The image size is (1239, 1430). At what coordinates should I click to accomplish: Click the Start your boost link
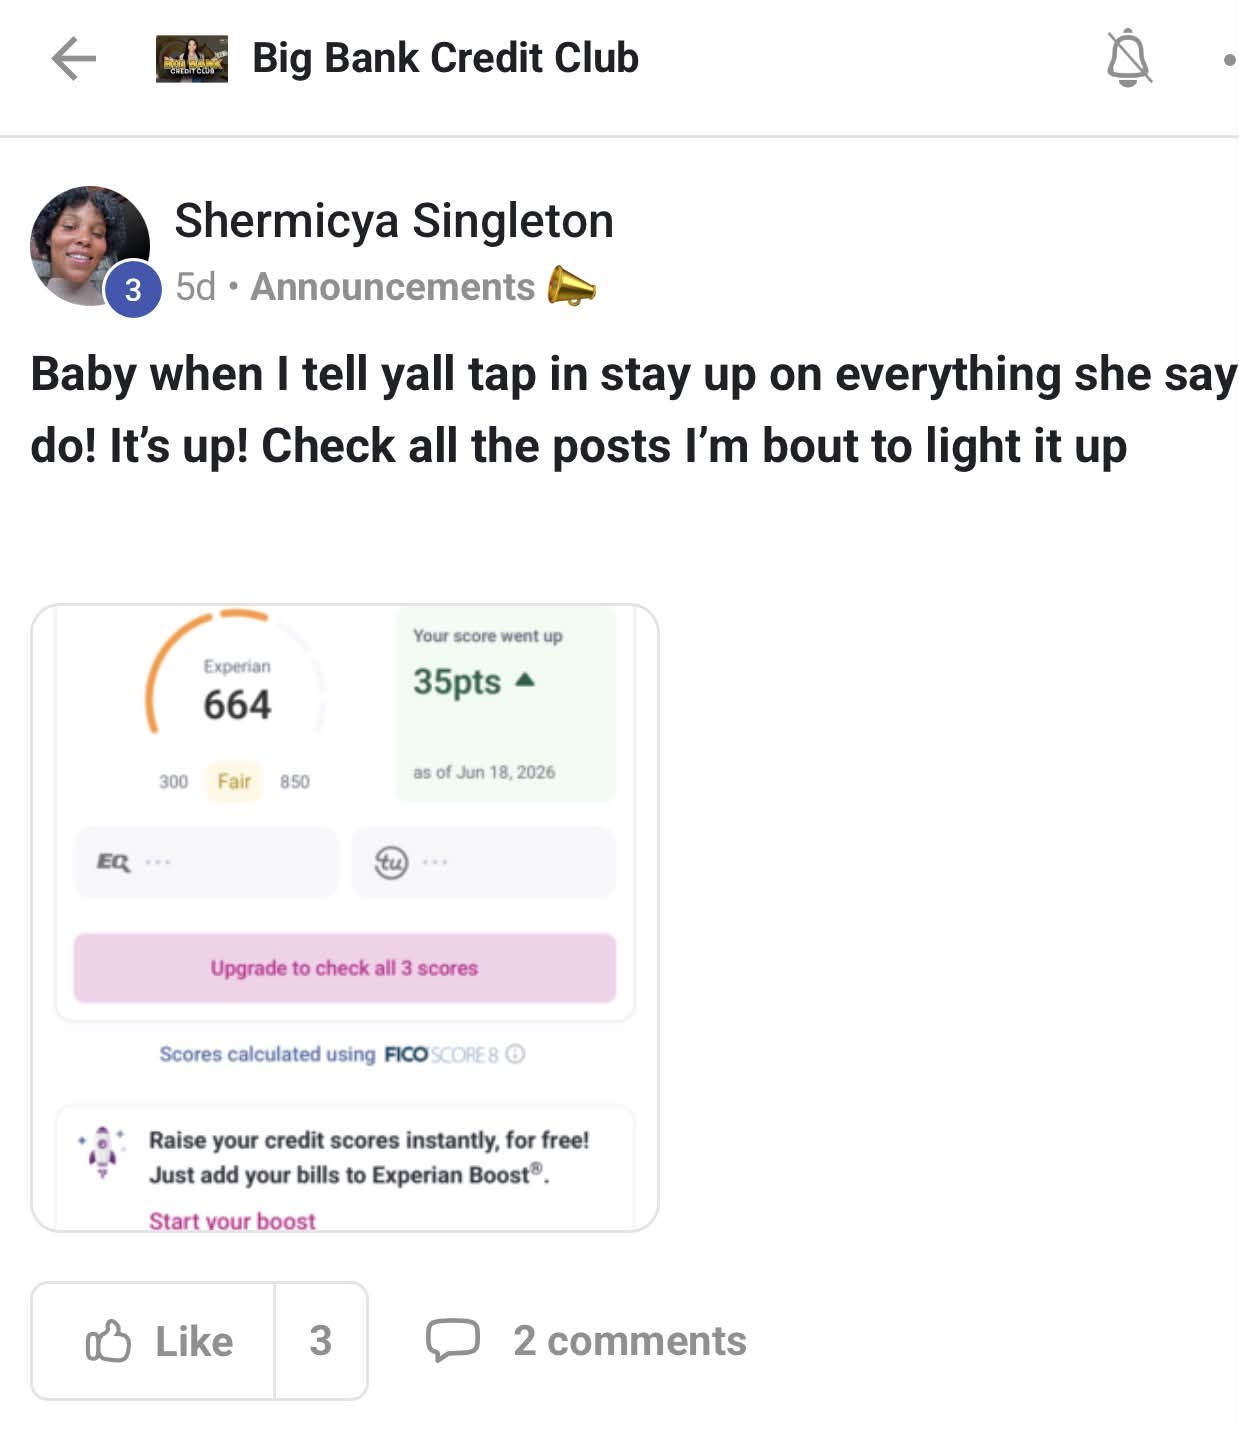click(x=232, y=1221)
